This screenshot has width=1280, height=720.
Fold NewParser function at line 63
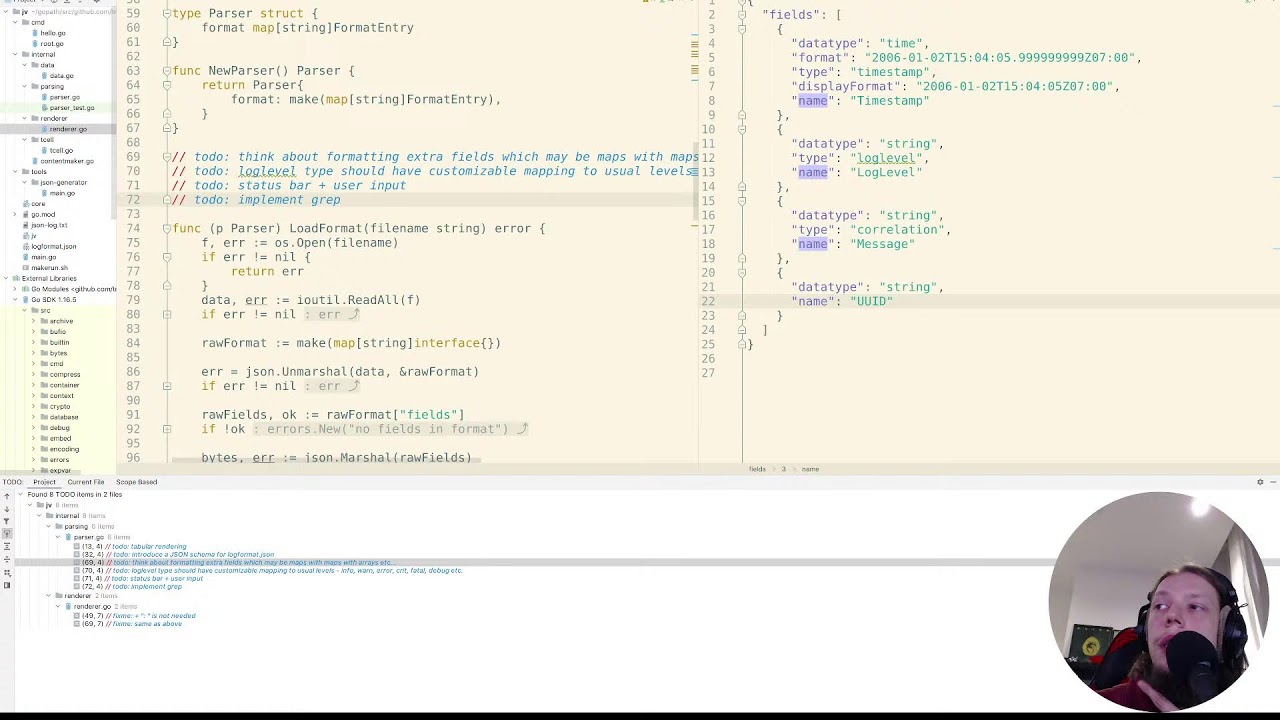pyautogui.click(x=166, y=71)
